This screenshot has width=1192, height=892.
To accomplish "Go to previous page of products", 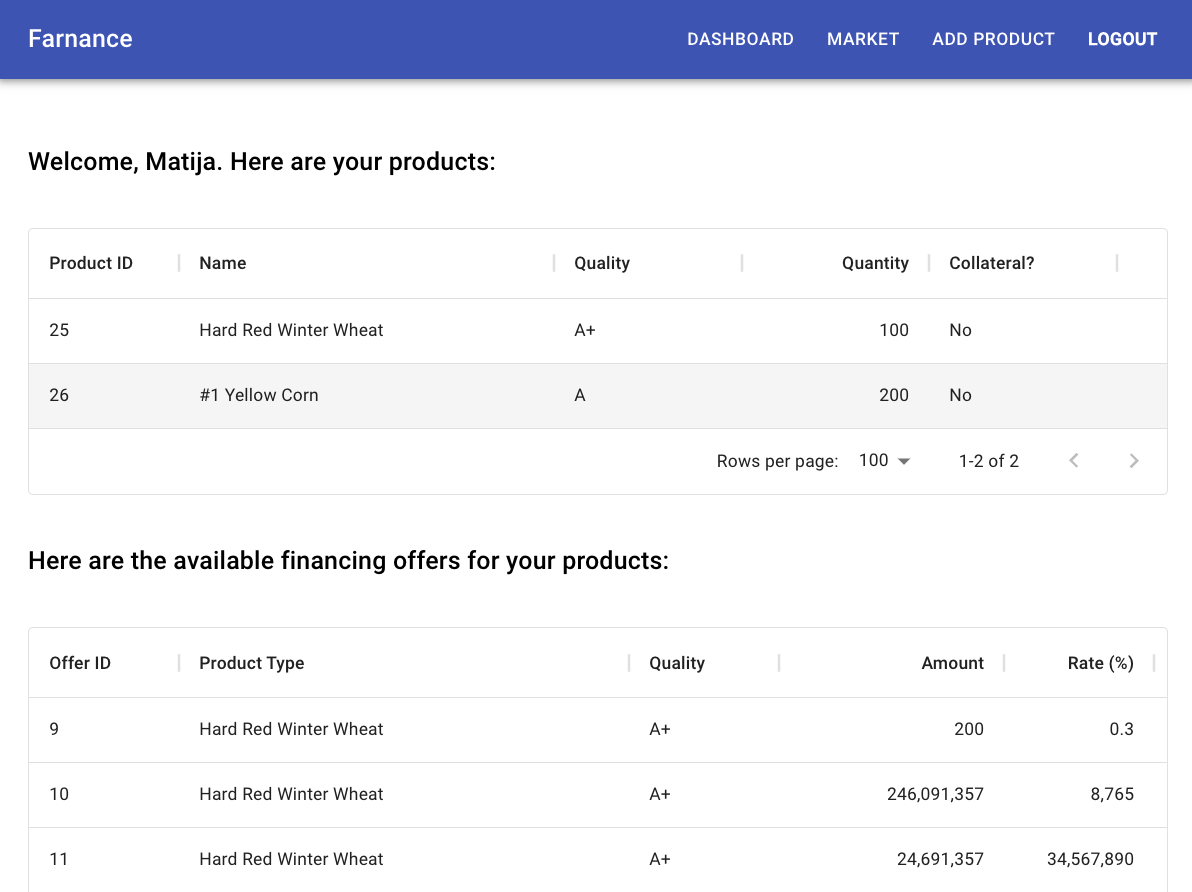I will [1073, 461].
